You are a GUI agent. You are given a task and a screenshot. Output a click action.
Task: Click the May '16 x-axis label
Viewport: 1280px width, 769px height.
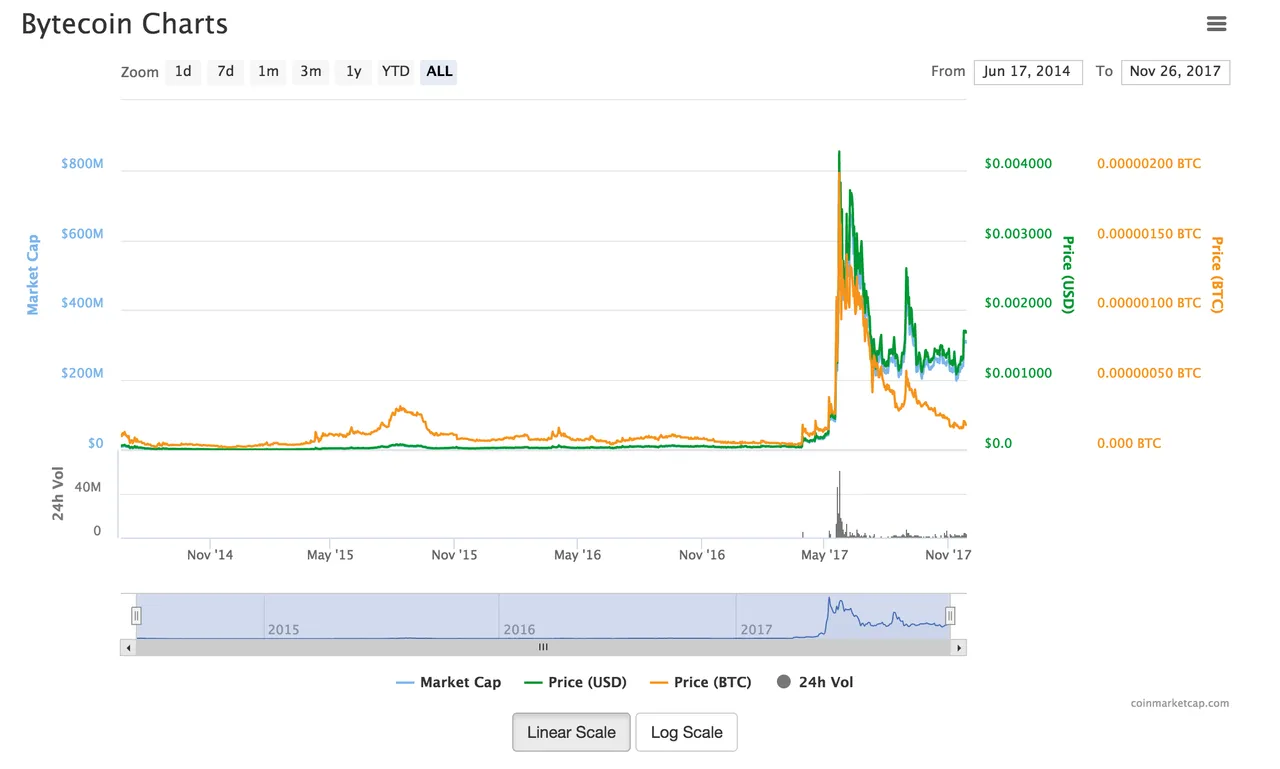click(577, 554)
